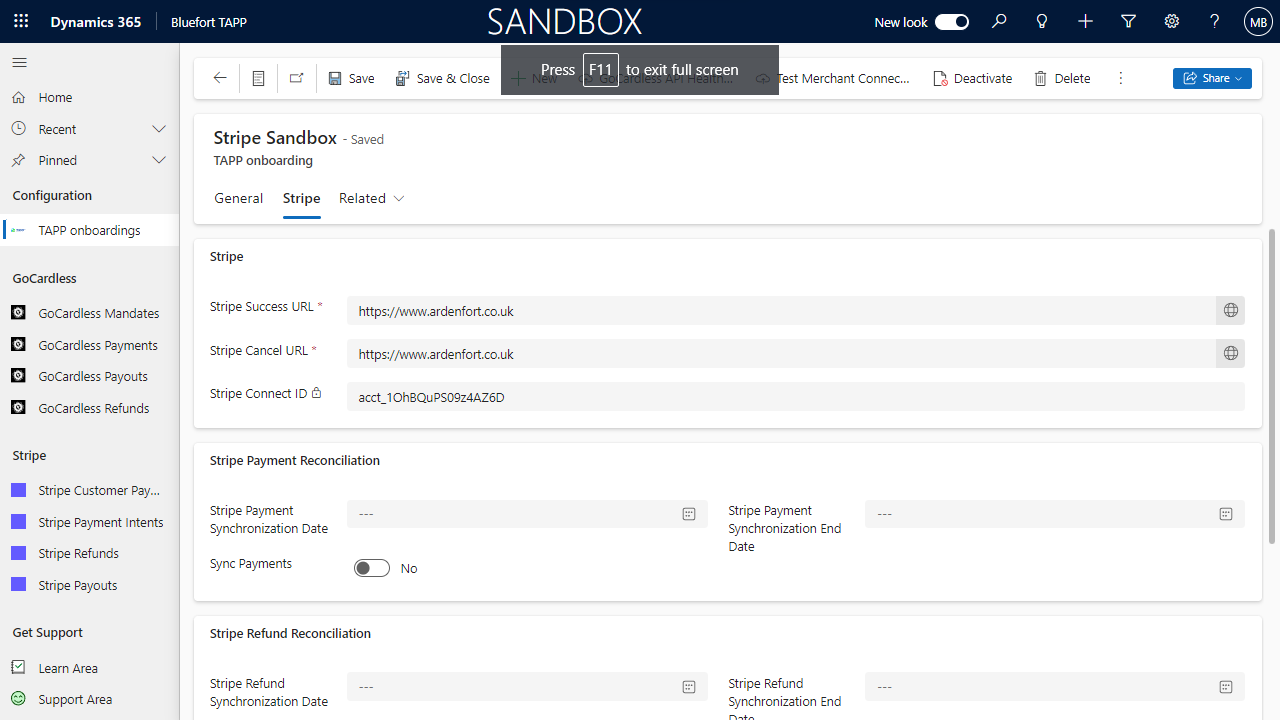
Task: Click Test Merchant Connection button
Action: 833,78
